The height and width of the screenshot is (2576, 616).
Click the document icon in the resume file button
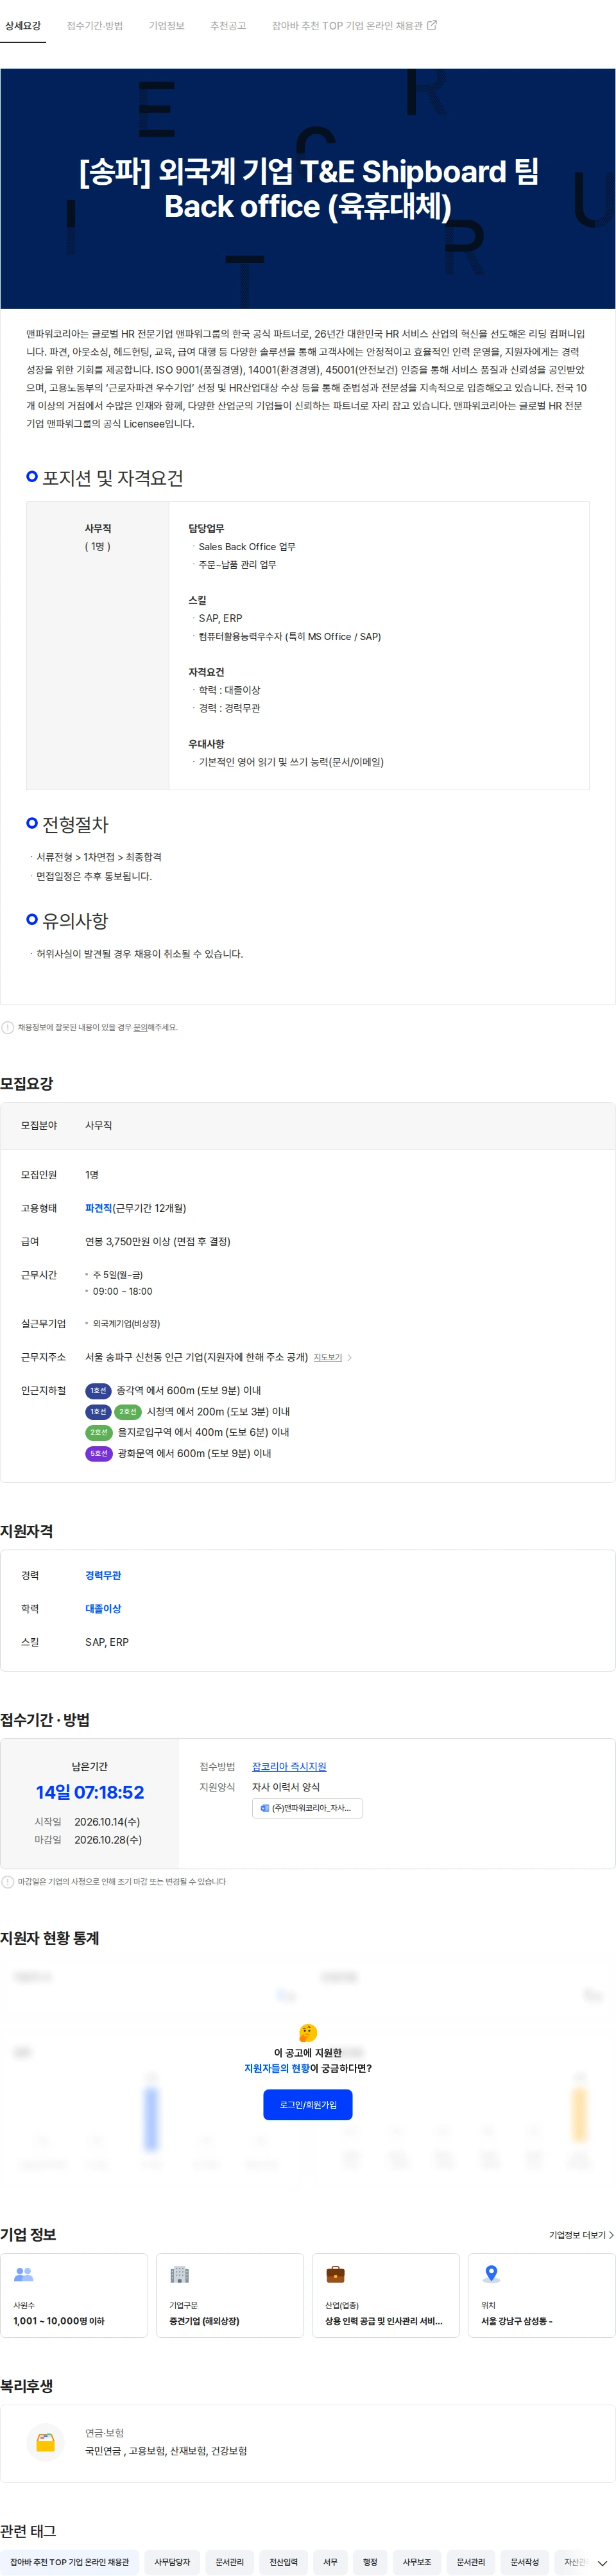click(x=264, y=1808)
